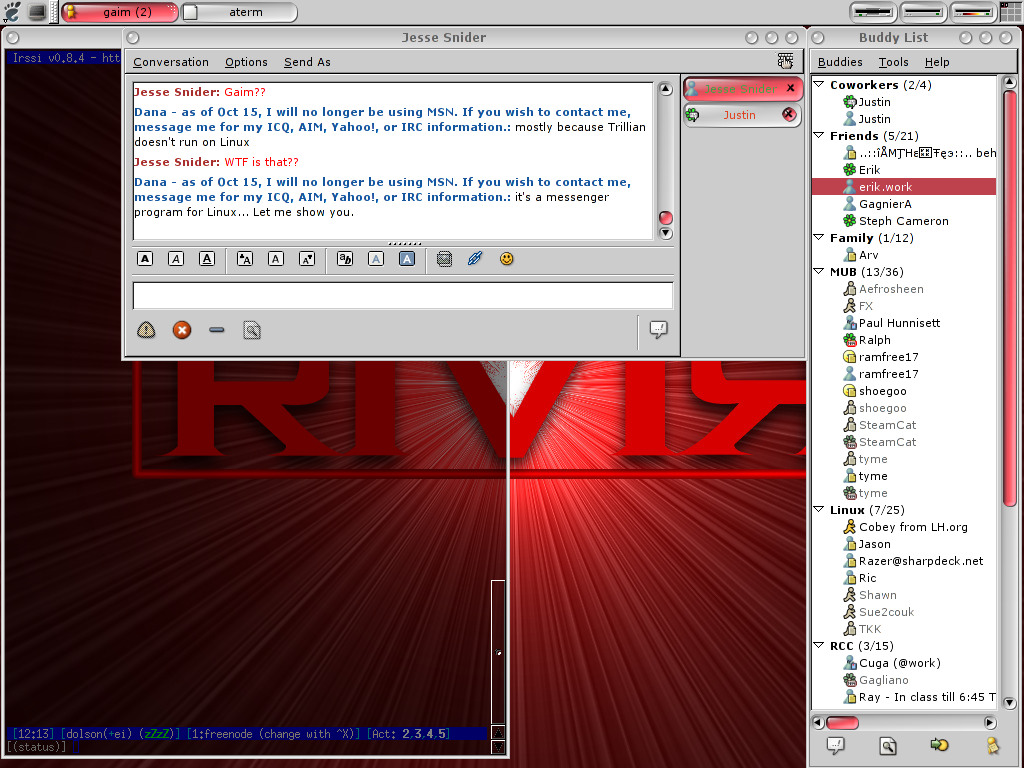Open the Conversation menu
Screen dimensions: 1024x768
[171, 62]
